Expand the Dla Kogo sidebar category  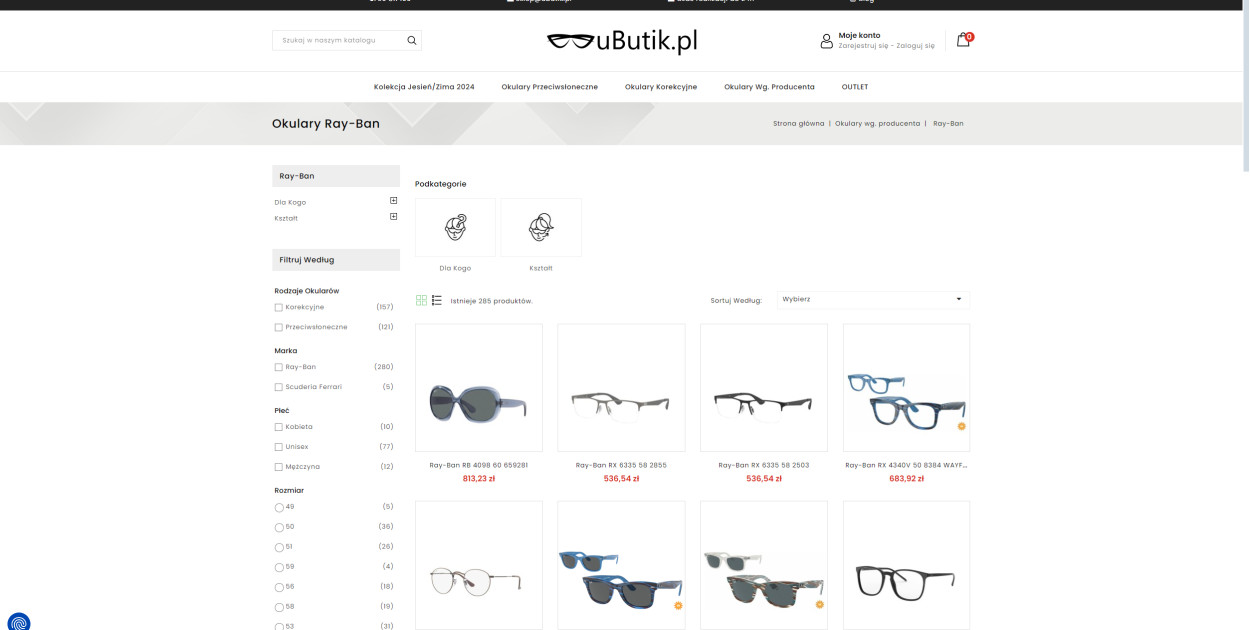394,201
